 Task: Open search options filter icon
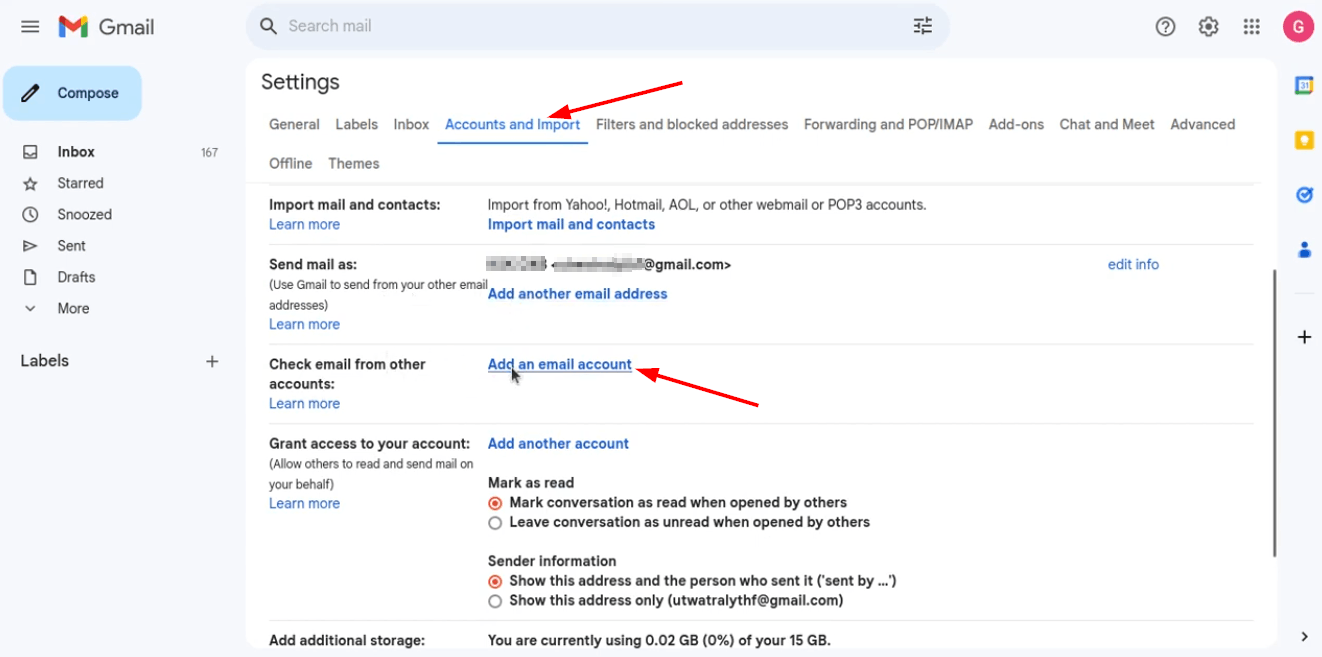tap(922, 26)
